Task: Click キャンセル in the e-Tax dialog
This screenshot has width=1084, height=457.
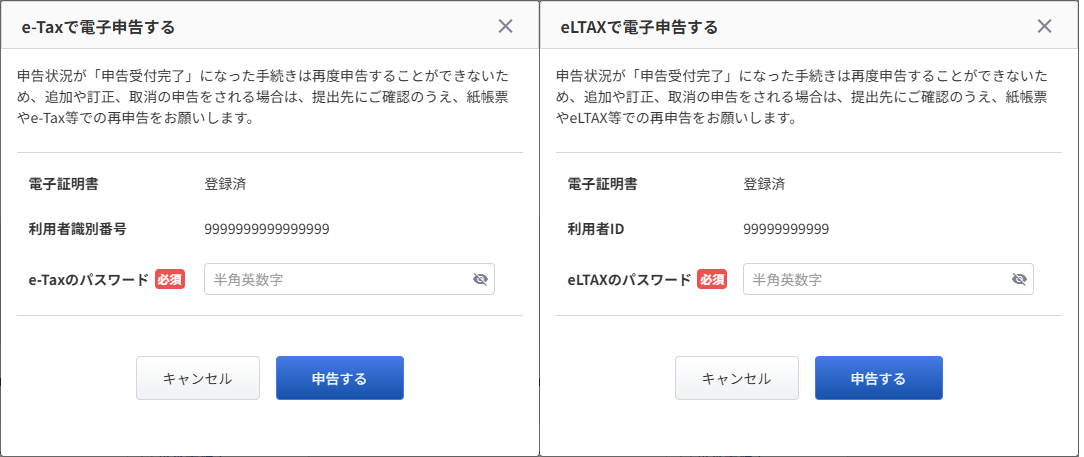Action: pyautogui.click(x=198, y=378)
